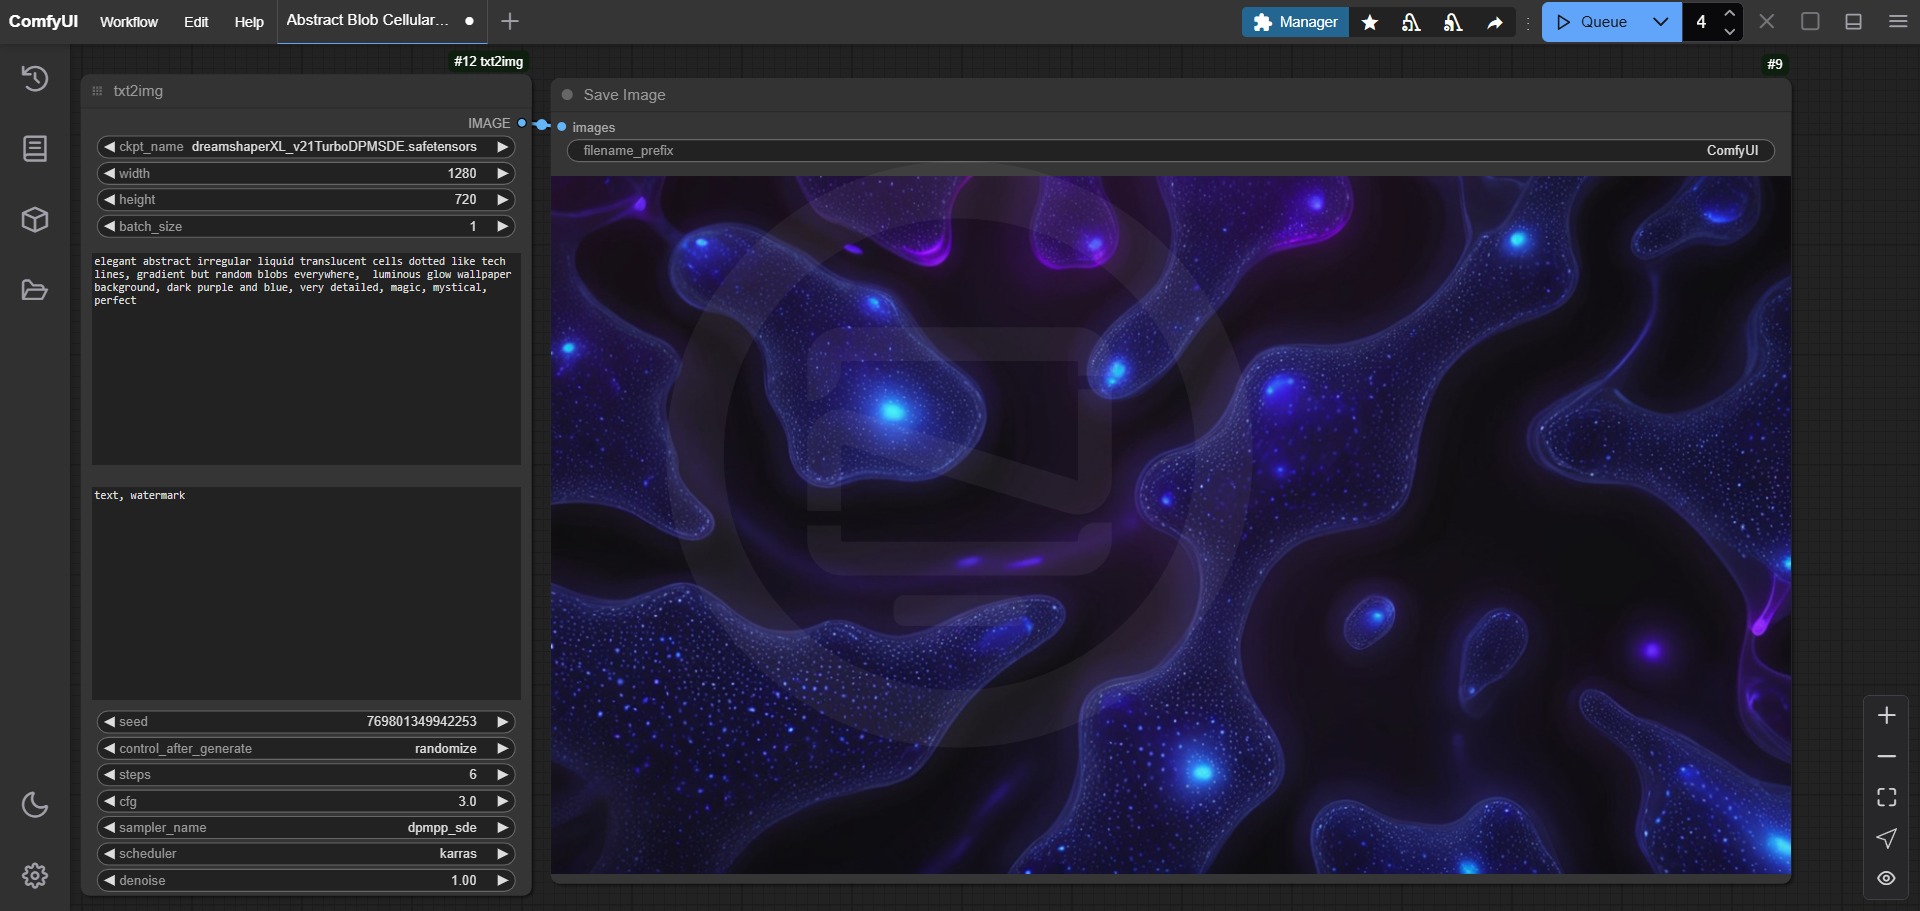Screen dimensions: 1920x911
Task: Toggle link visibility eye icon
Action: click(x=1886, y=878)
